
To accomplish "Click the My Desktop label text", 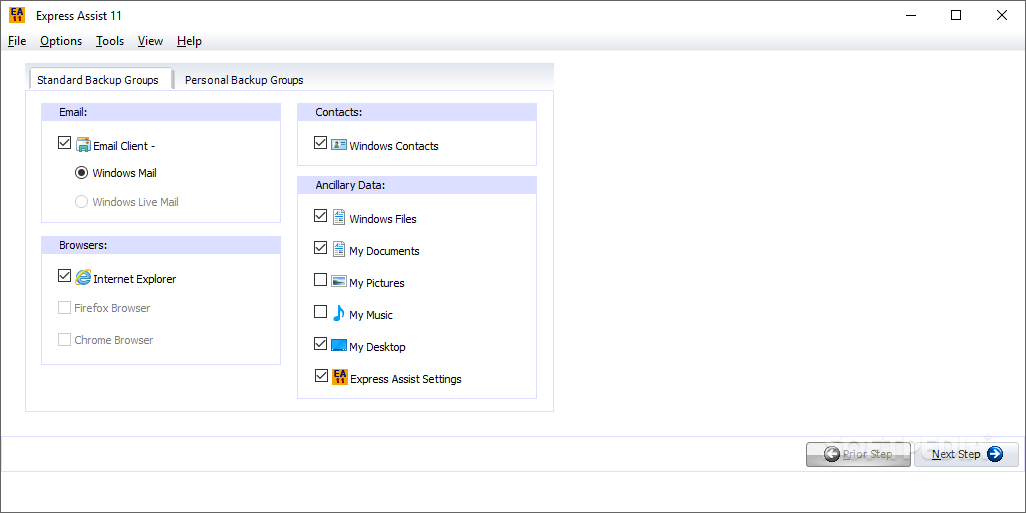I will (377, 347).
